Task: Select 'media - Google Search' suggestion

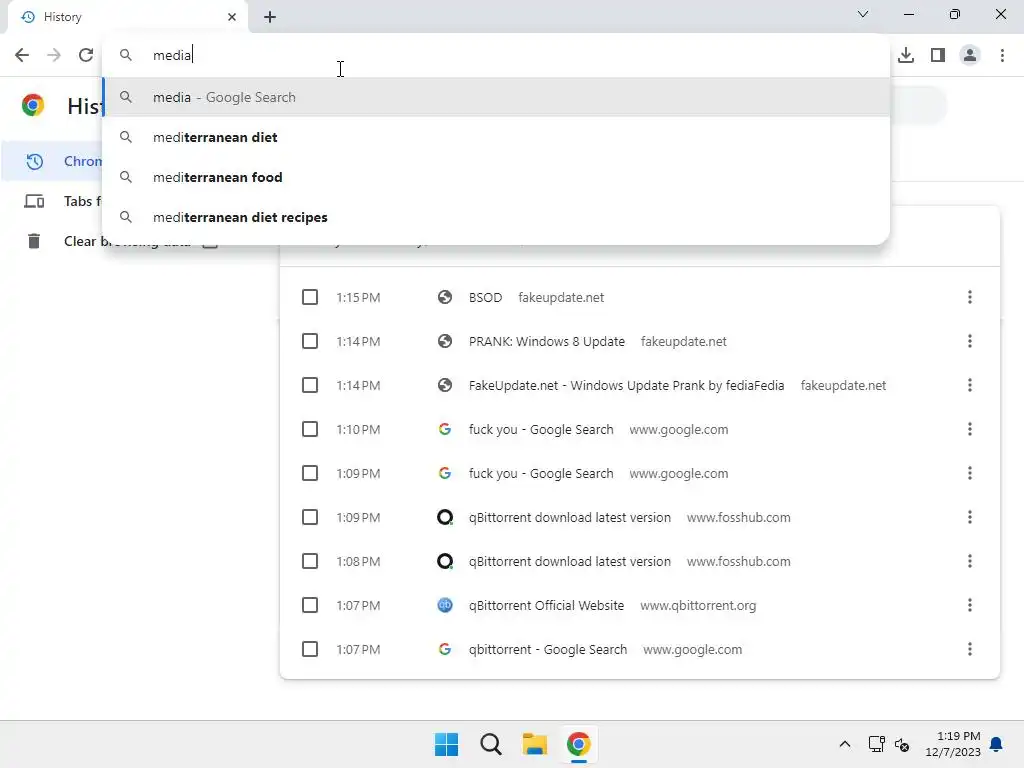Action: pos(496,97)
